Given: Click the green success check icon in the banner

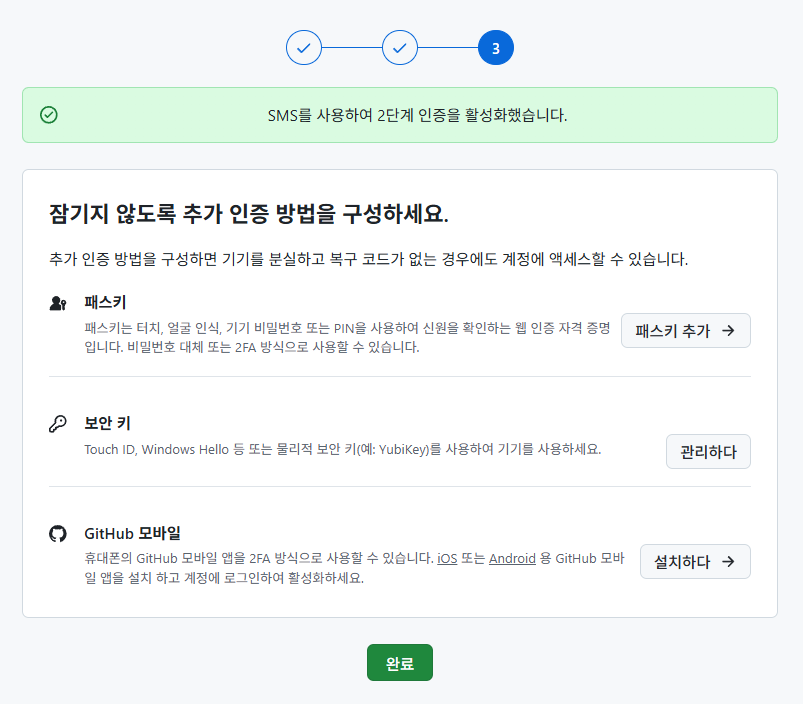Looking at the screenshot, I should [x=49, y=115].
